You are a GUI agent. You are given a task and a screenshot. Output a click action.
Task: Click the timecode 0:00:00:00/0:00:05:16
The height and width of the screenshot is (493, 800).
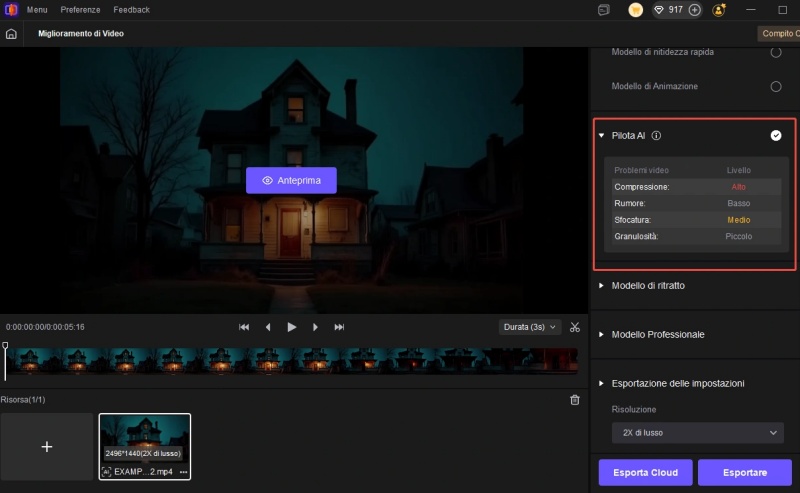(45, 327)
